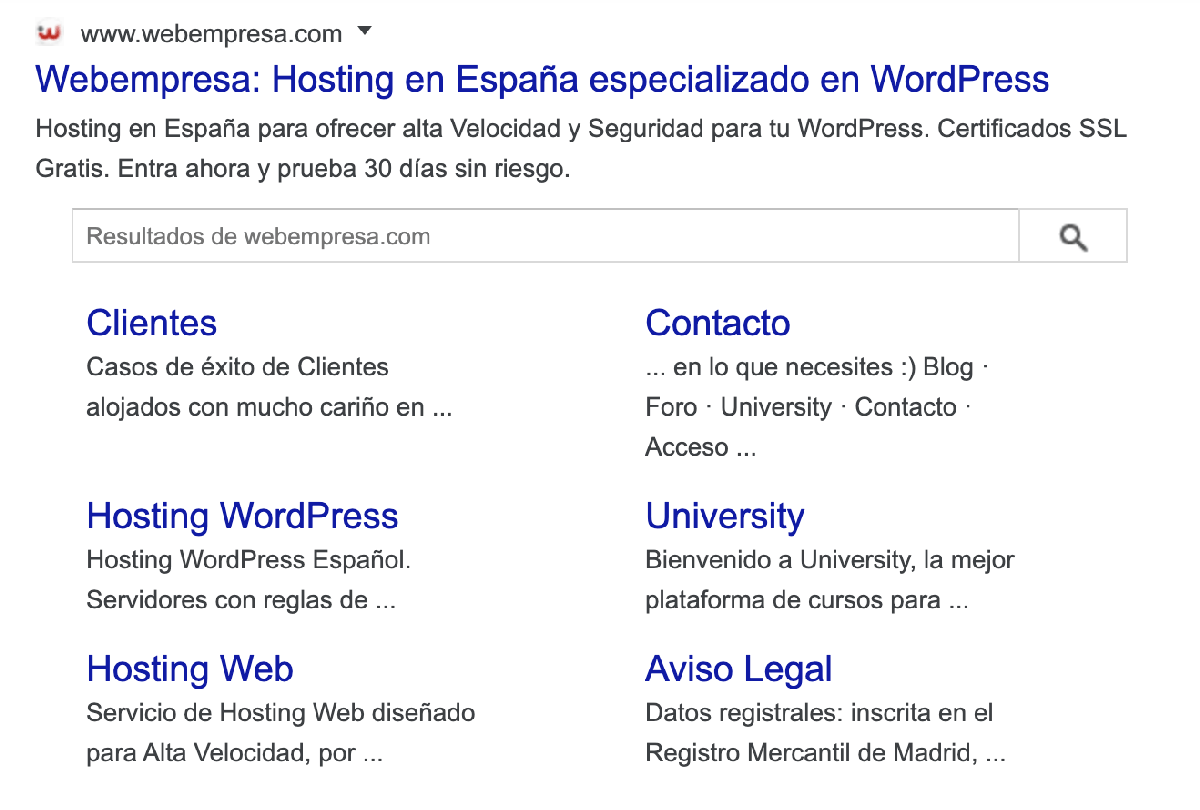
Task: Go to the Aviso Legal sitelink
Action: click(739, 669)
